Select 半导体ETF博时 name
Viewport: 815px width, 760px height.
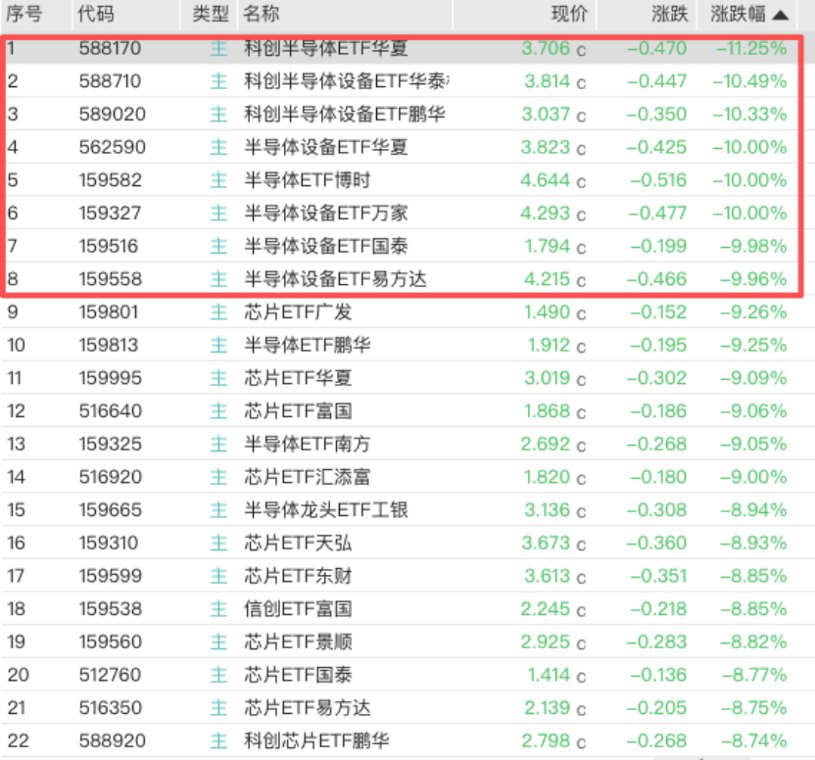(x=307, y=180)
